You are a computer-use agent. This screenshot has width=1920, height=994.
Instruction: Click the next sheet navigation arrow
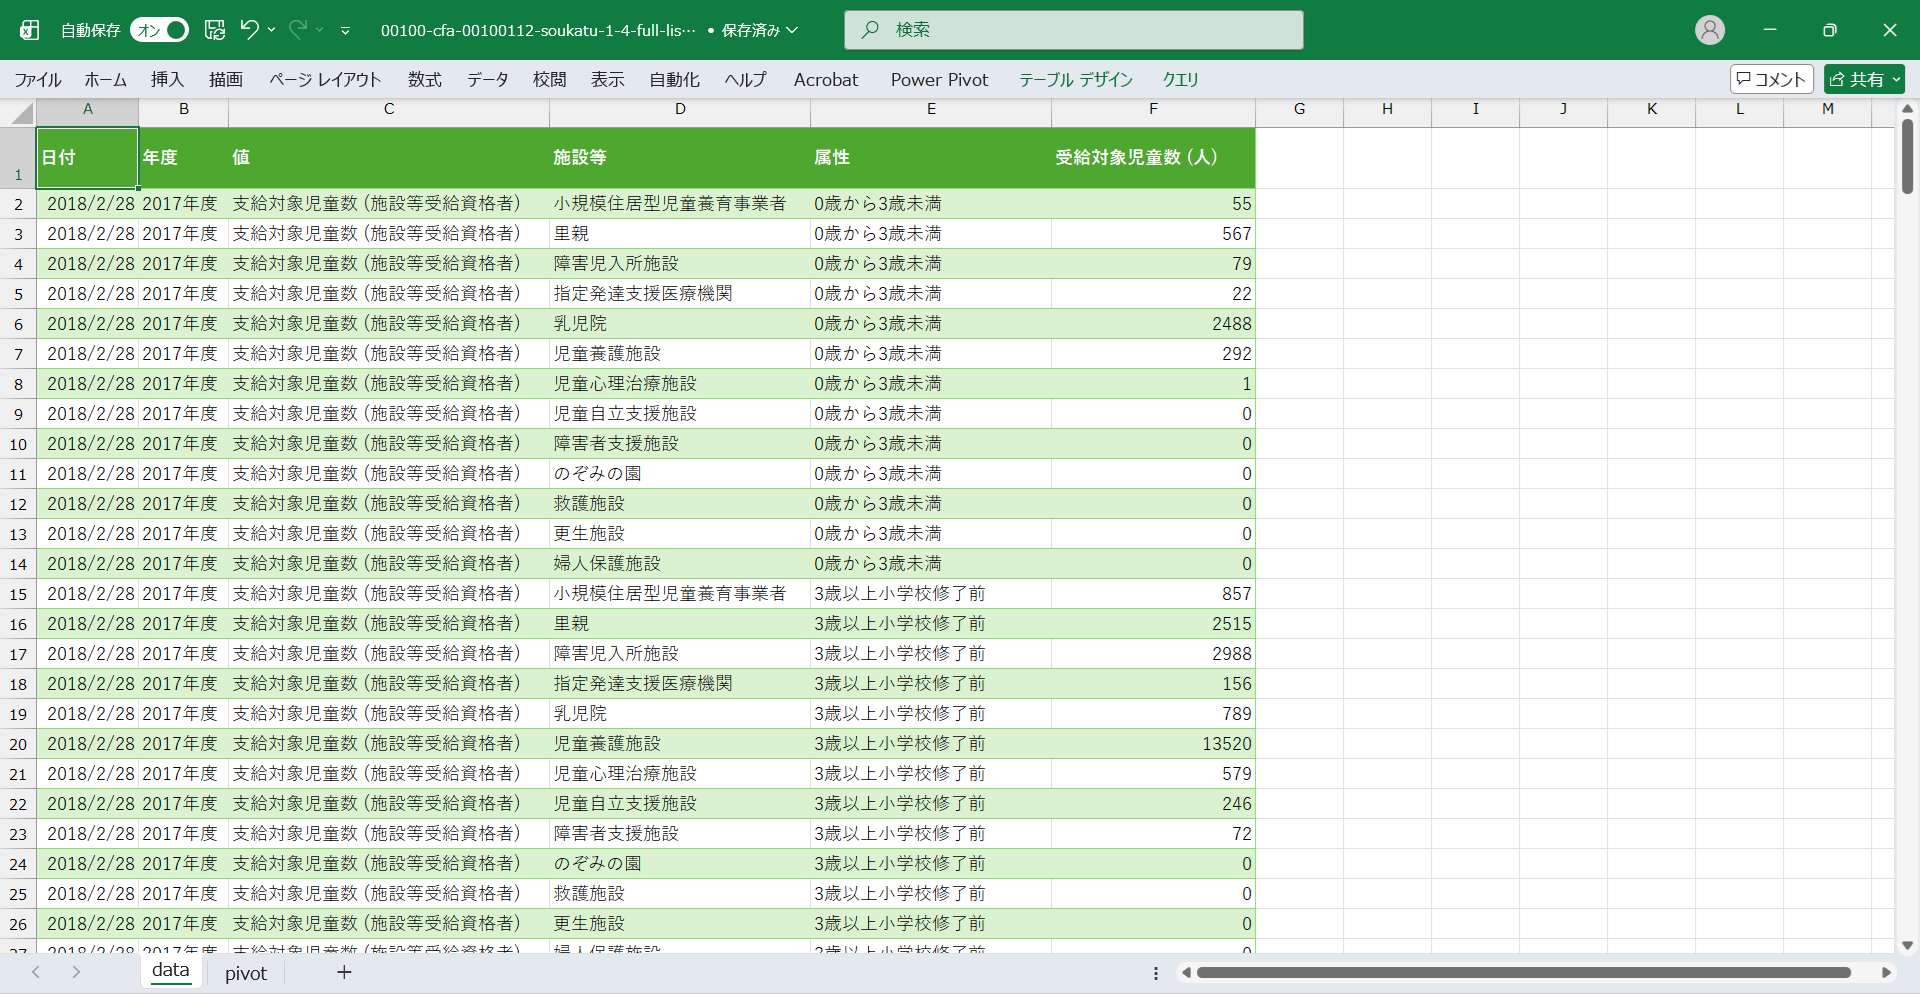pyautogui.click(x=76, y=972)
